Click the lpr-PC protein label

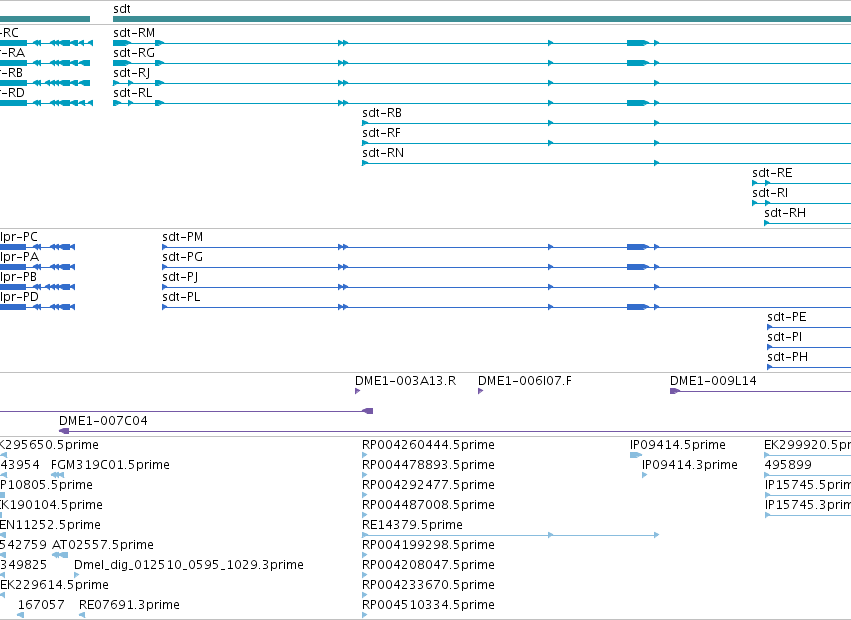(x=19, y=237)
